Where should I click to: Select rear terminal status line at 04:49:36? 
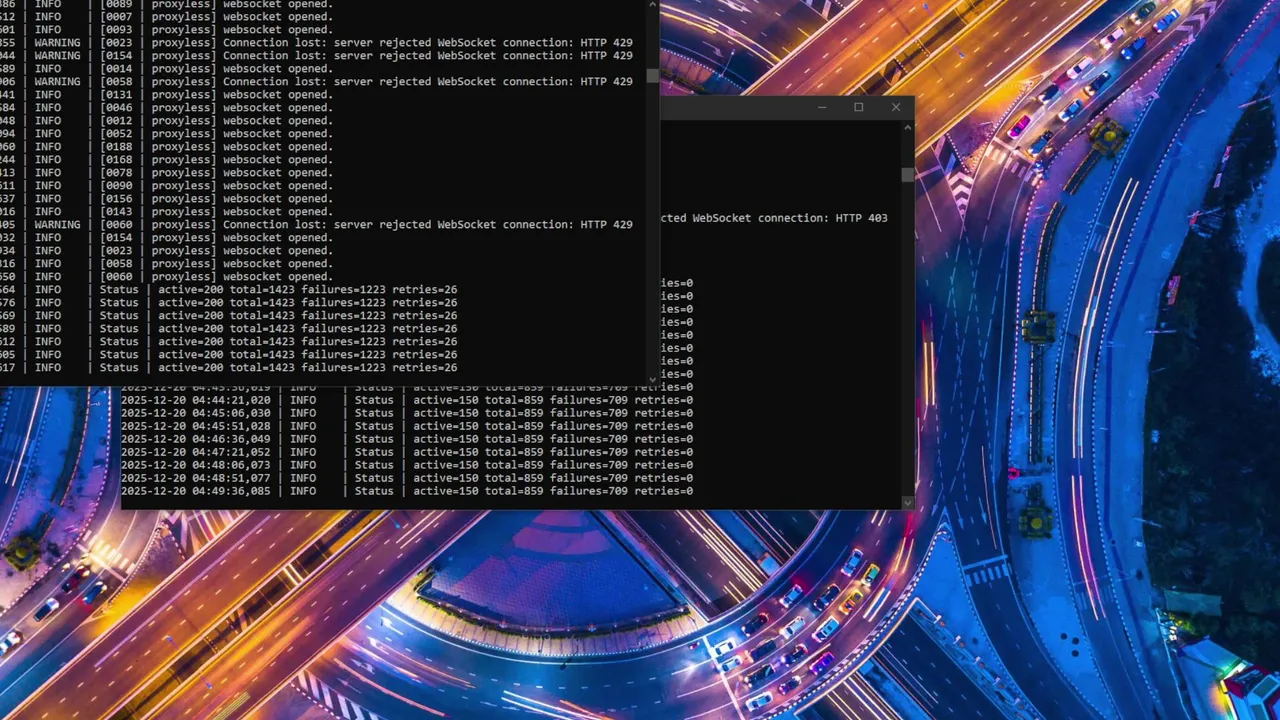[407, 491]
